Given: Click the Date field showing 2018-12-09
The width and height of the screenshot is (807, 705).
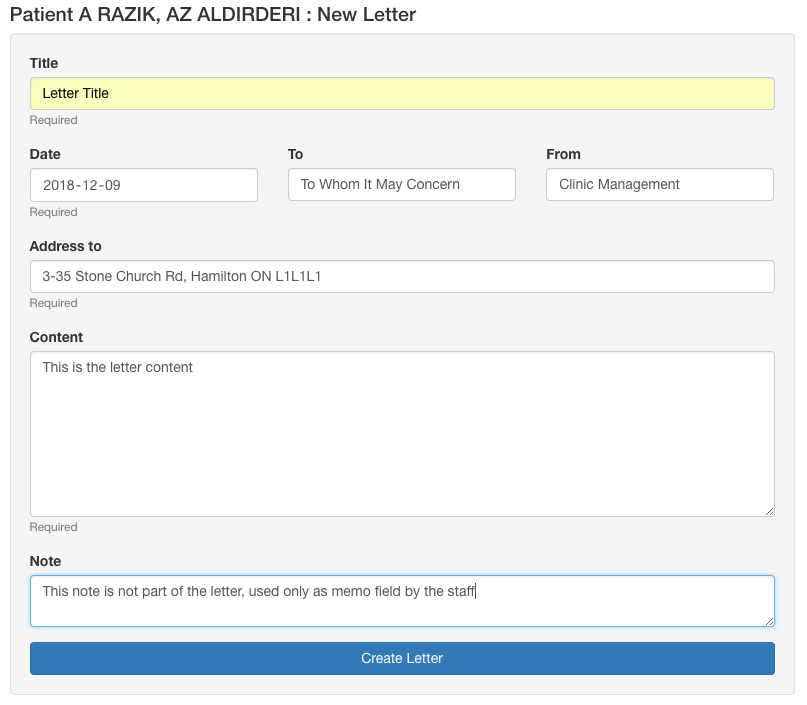Looking at the screenshot, I should coord(144,185).
